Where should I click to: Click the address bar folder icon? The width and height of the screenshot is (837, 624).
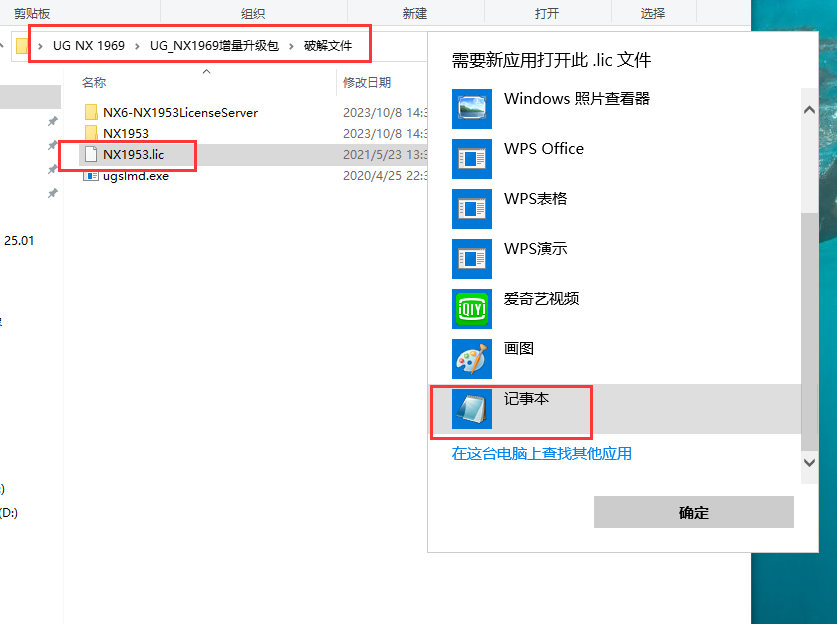pos(21,45)
